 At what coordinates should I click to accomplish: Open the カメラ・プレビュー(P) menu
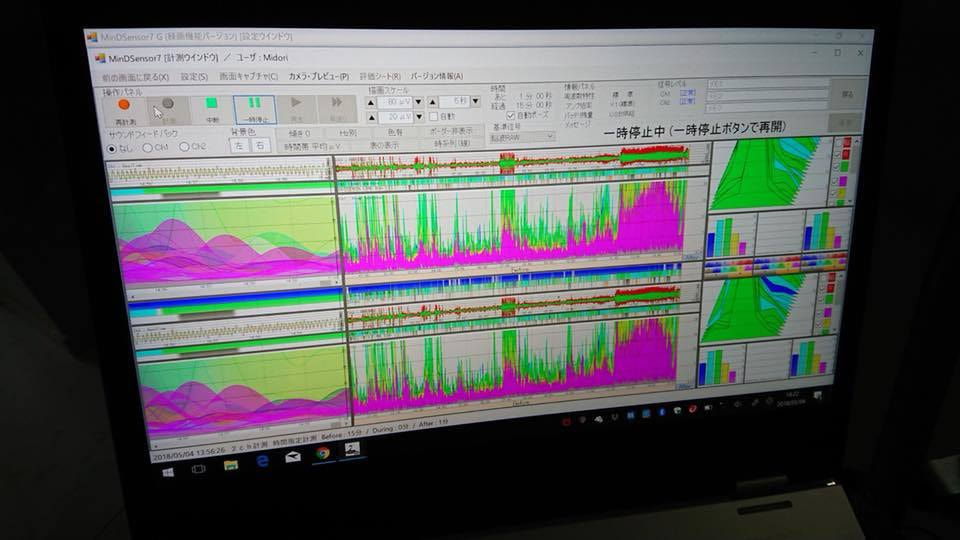pos(318,76)
